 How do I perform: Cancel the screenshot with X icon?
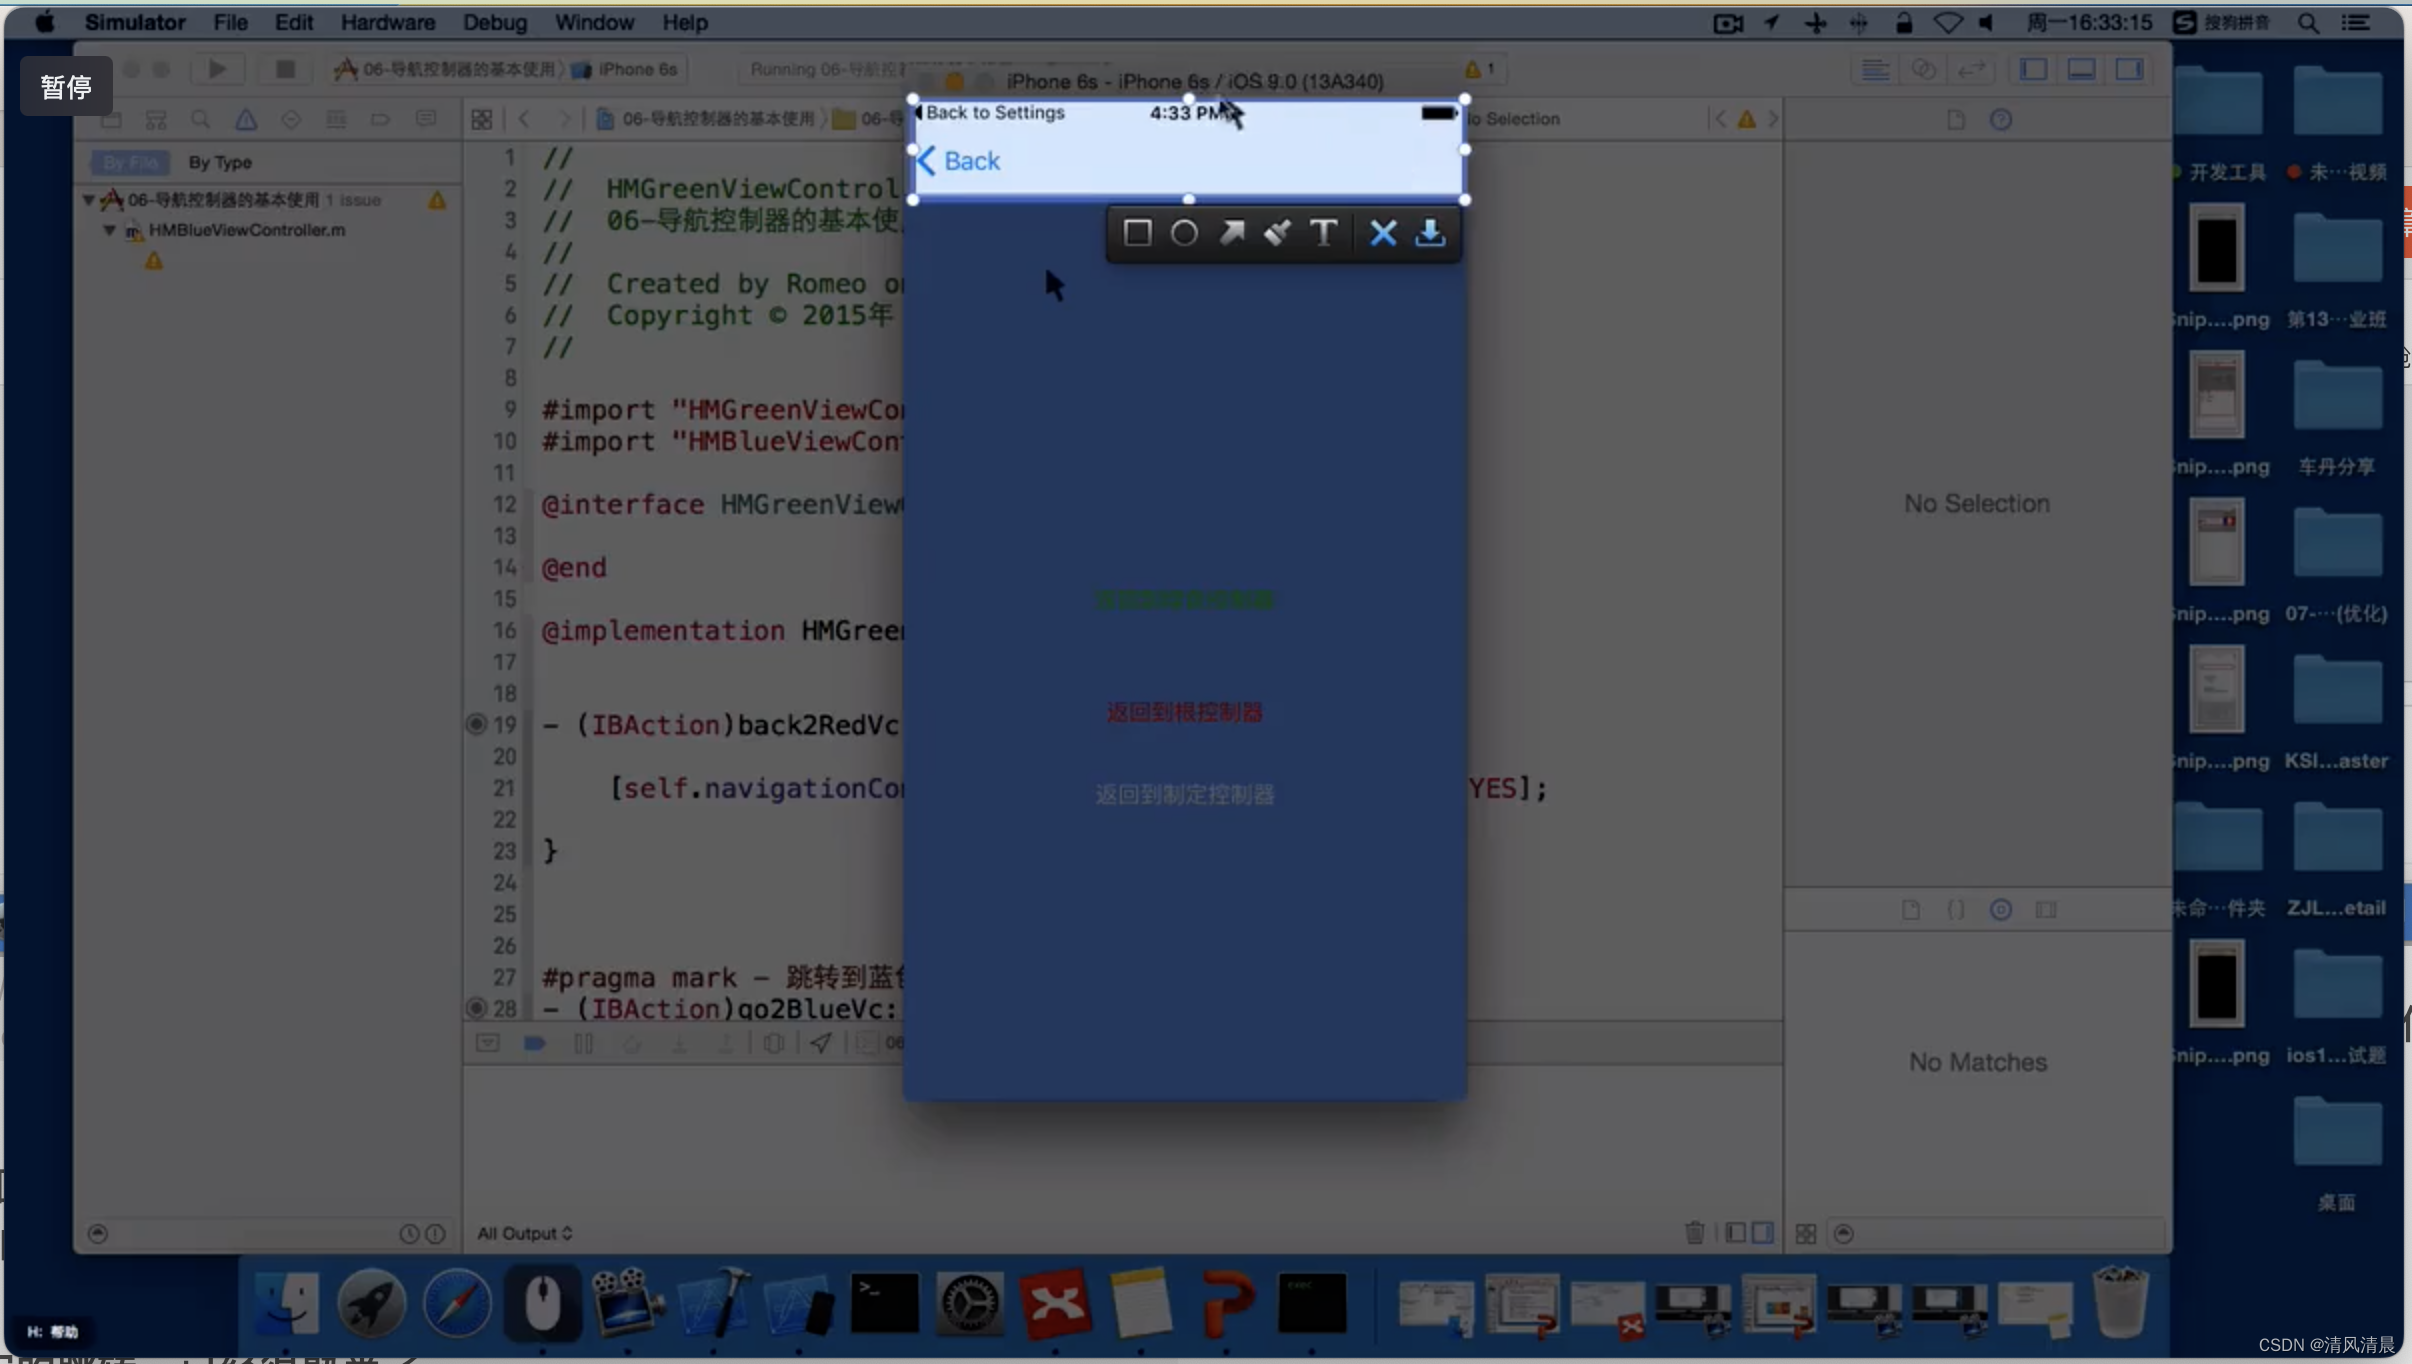pyautogui.click(x=1383, y=233)
